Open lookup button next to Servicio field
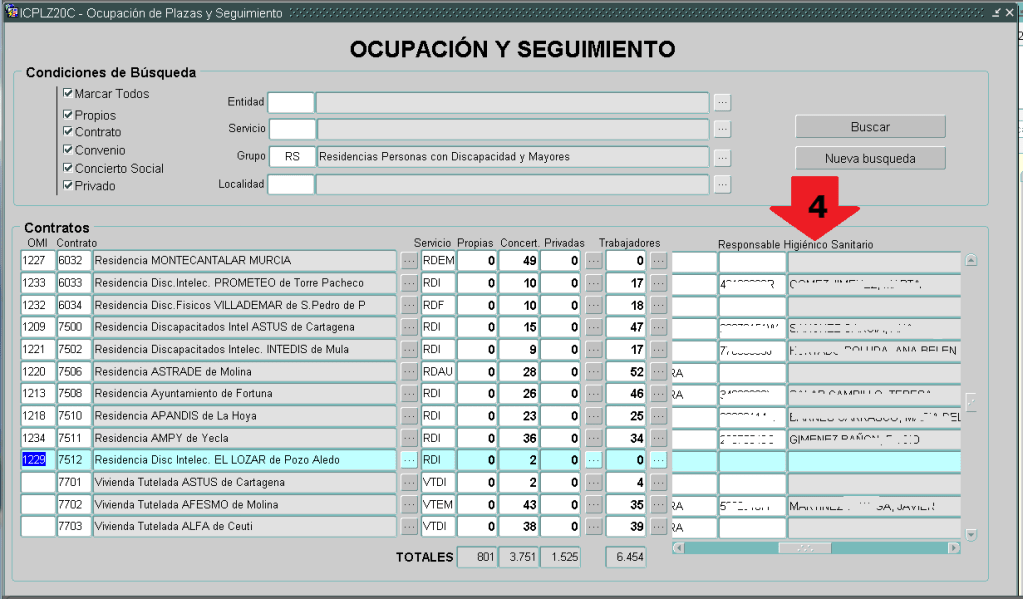1023x599 pixels. coord(722,129)
